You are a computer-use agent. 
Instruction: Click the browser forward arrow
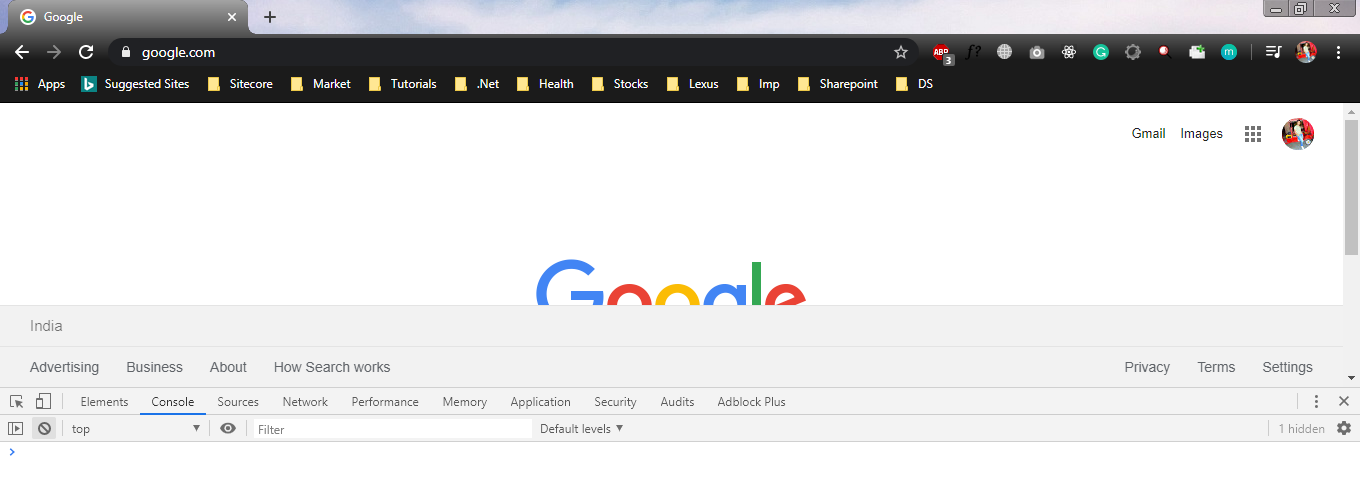click(x=54, y=52)
